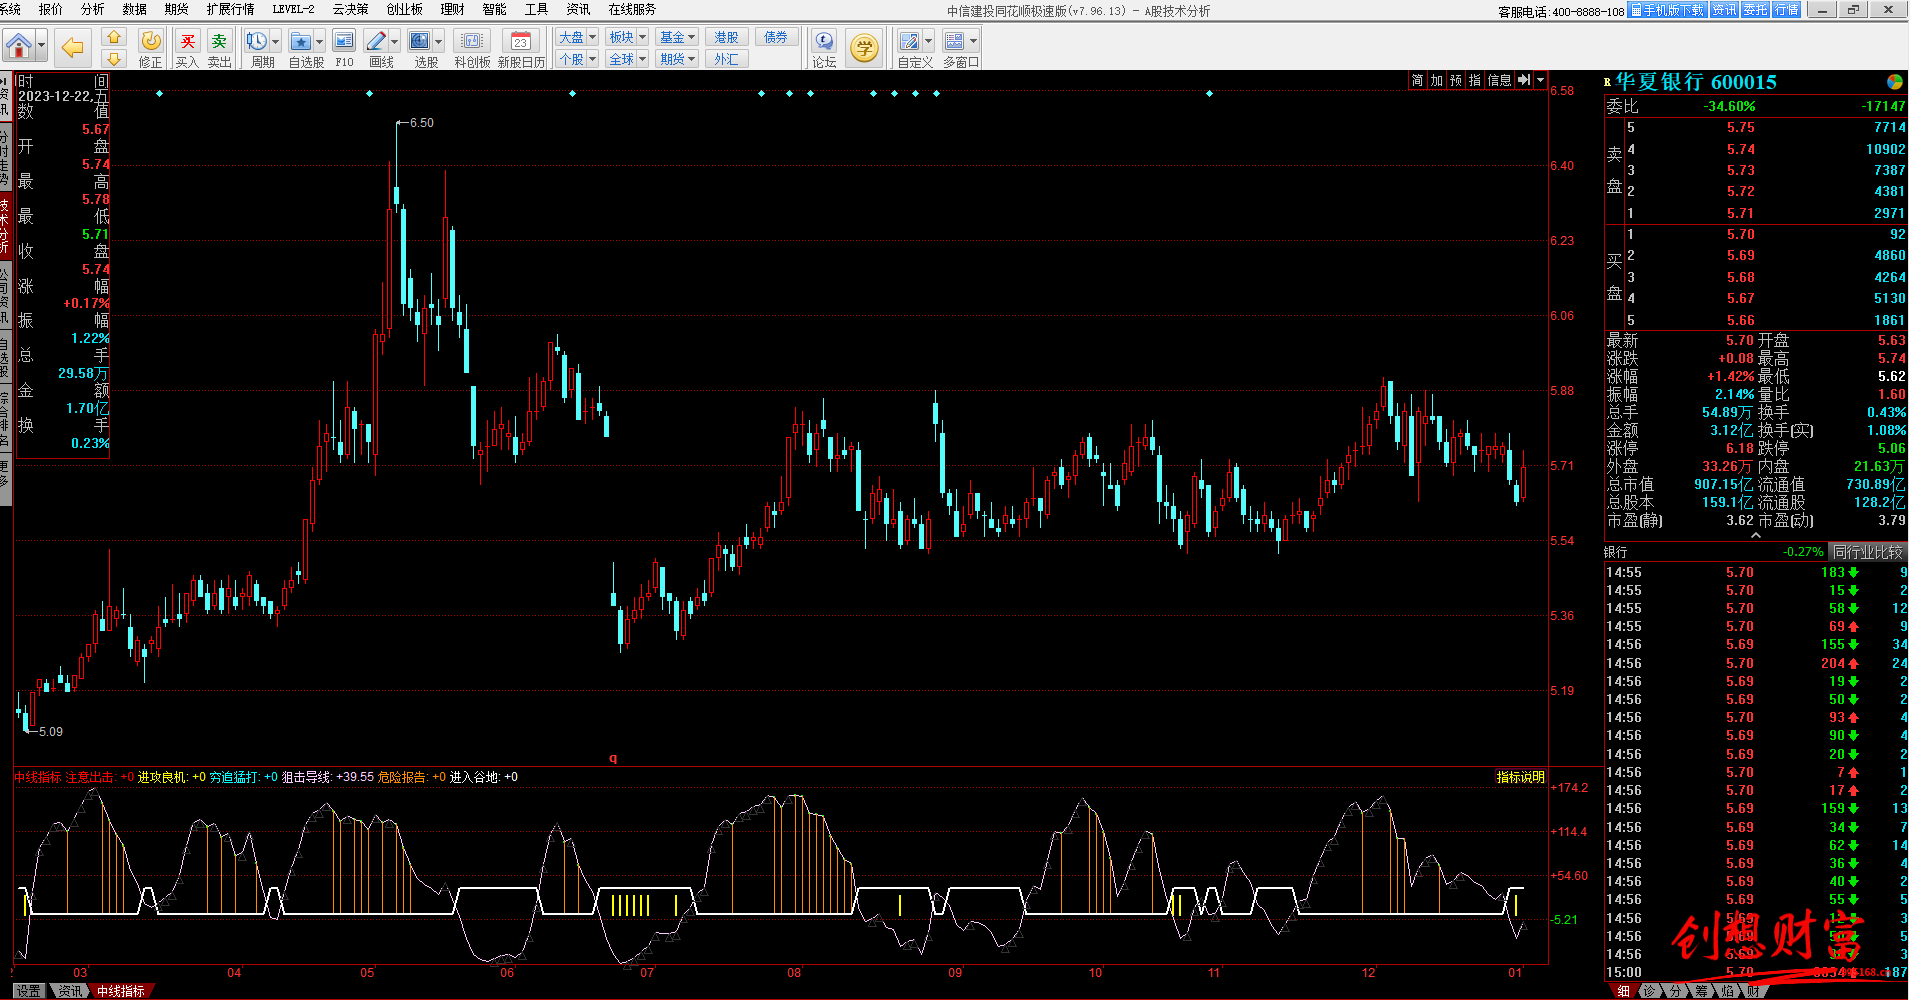Open the 选股 stock screener icon
Screen dimensions: 1910x1000
coord(420,41)
